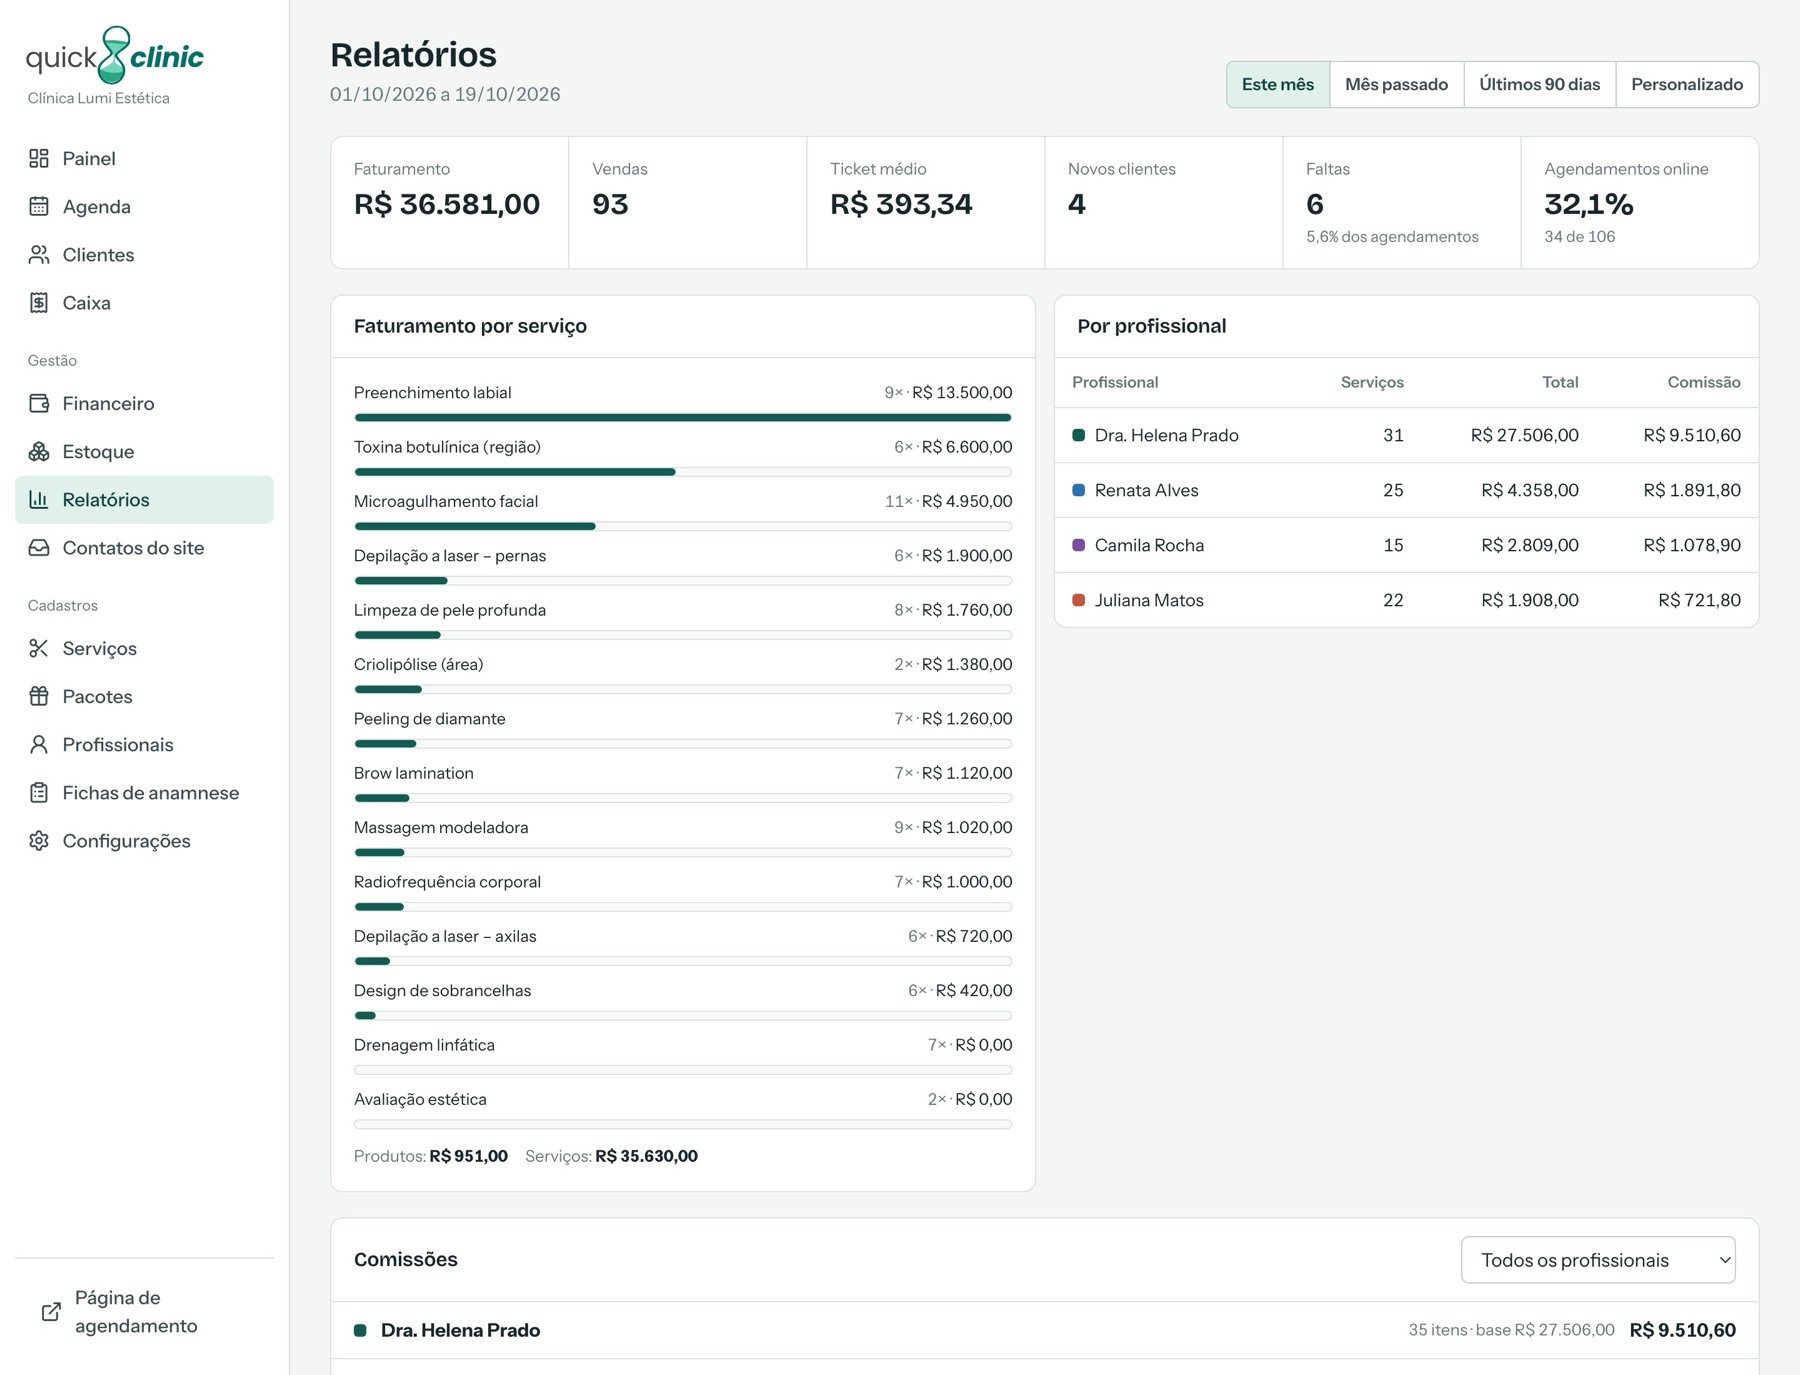1800x1375 pixels.
Task: Click the Ticket médio R$ 393,34 value
Action: click(x=901, y=204)
